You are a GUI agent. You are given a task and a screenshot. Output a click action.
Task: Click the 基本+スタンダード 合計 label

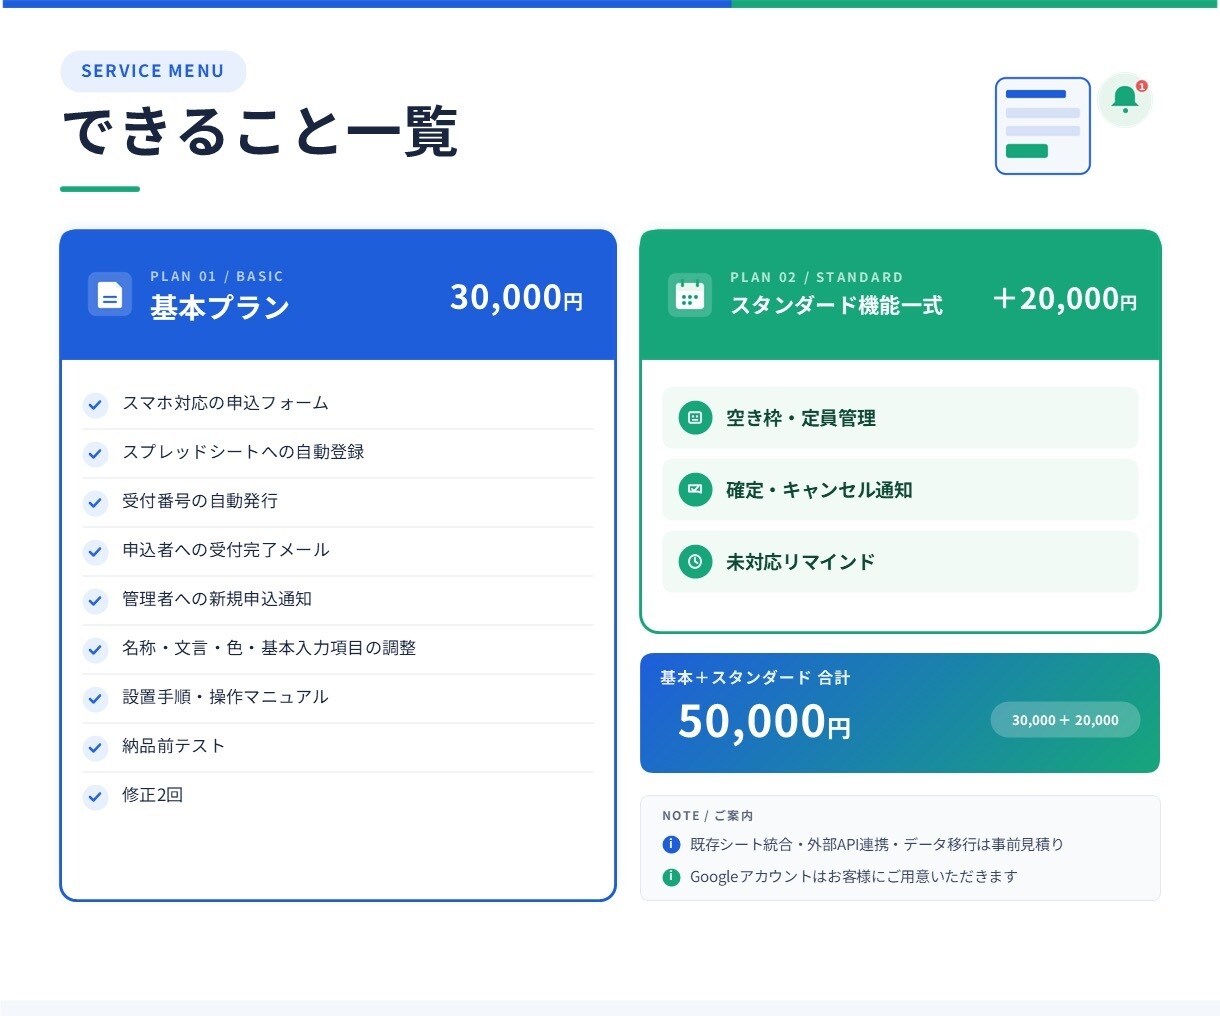[755, 678]
